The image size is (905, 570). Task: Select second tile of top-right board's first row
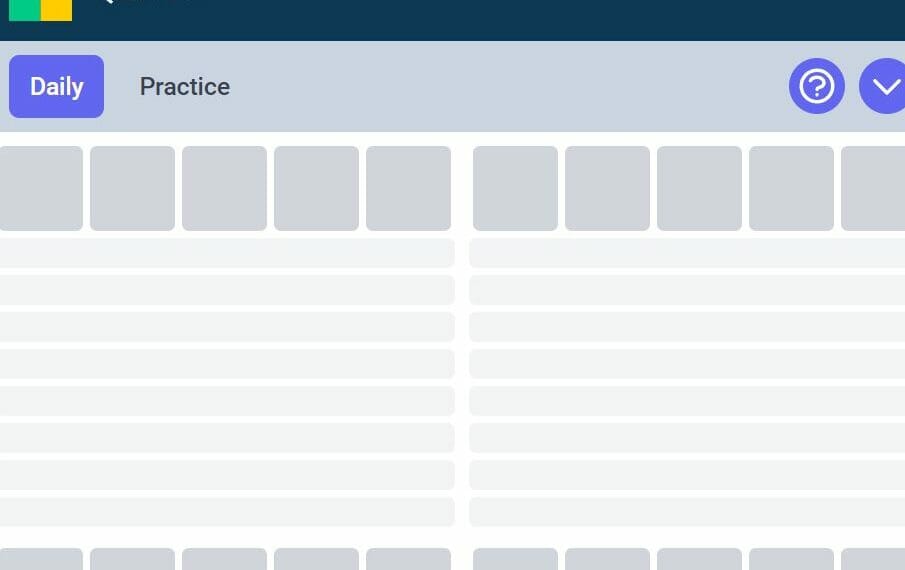click(607, 188)
